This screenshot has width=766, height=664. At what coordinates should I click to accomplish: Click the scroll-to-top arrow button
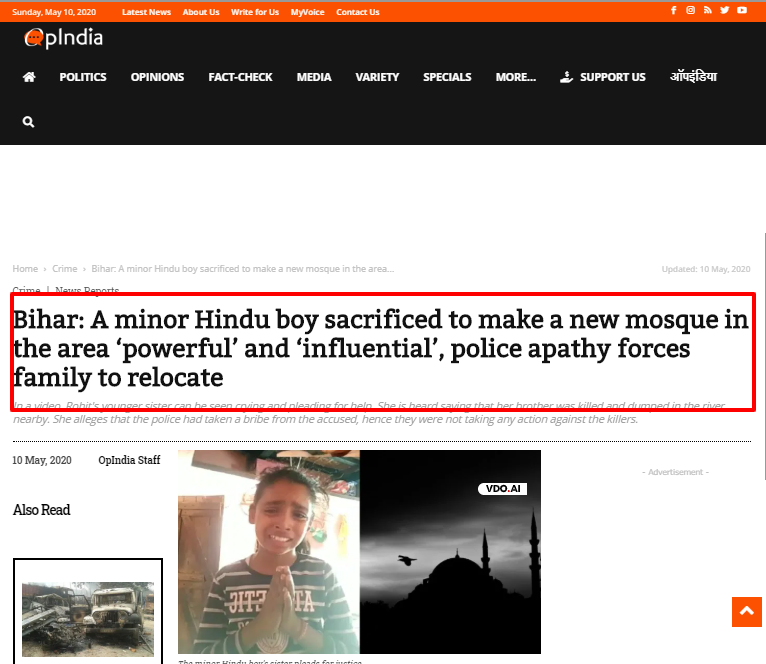click(x=746, y=611)
